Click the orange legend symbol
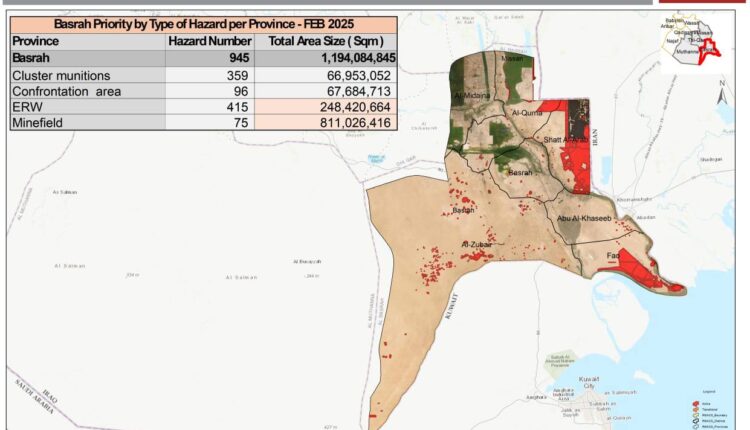The height and width of the screenshot is (430, 750). coord(695,408)
